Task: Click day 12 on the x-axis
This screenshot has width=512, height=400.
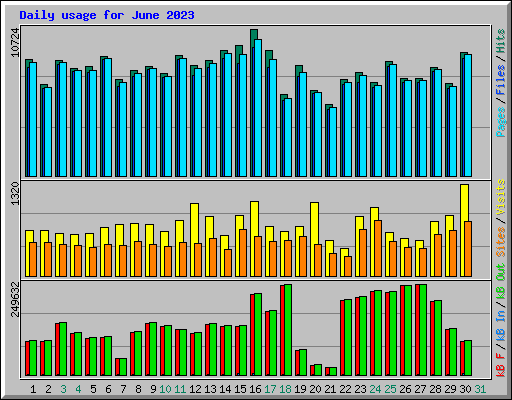Action: [195, 389]
